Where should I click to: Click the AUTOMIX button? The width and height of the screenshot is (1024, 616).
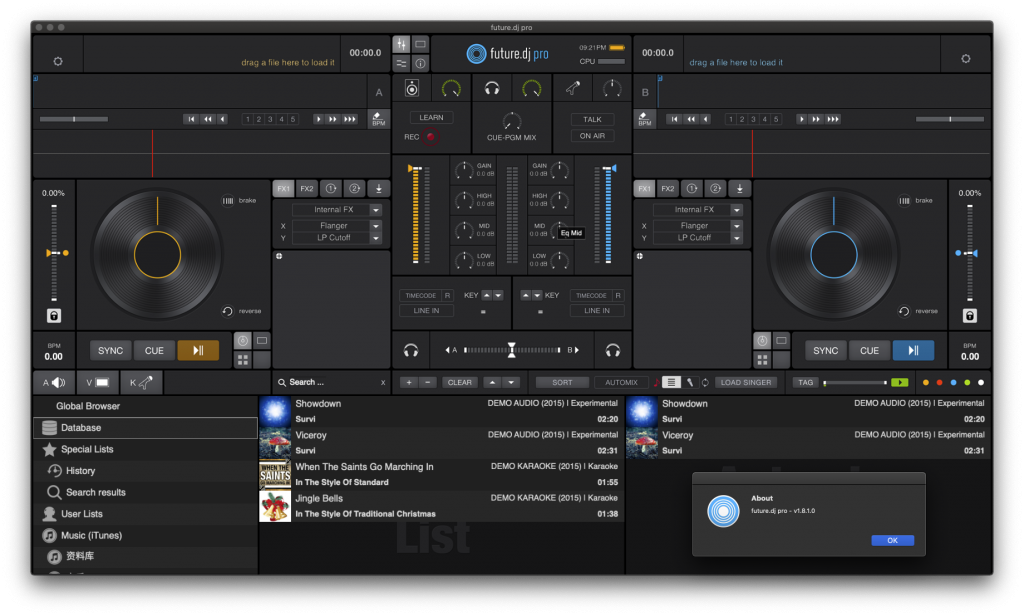(x=621, y=382)
